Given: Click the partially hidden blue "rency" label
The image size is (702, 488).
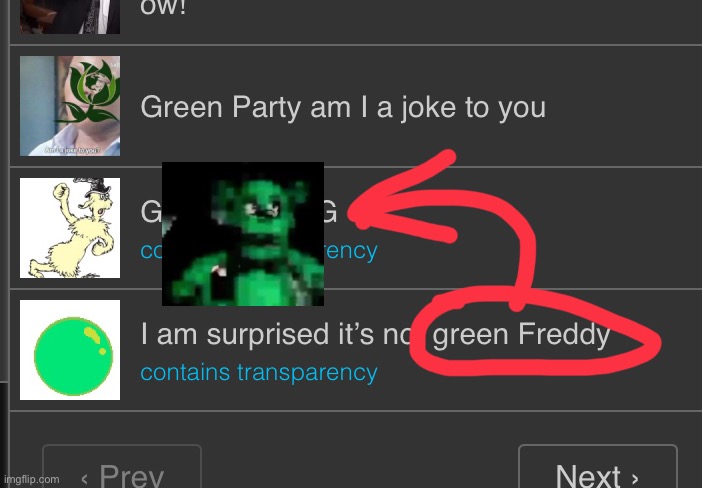Looking at the screenshot, I should click(x=351, y=251).
